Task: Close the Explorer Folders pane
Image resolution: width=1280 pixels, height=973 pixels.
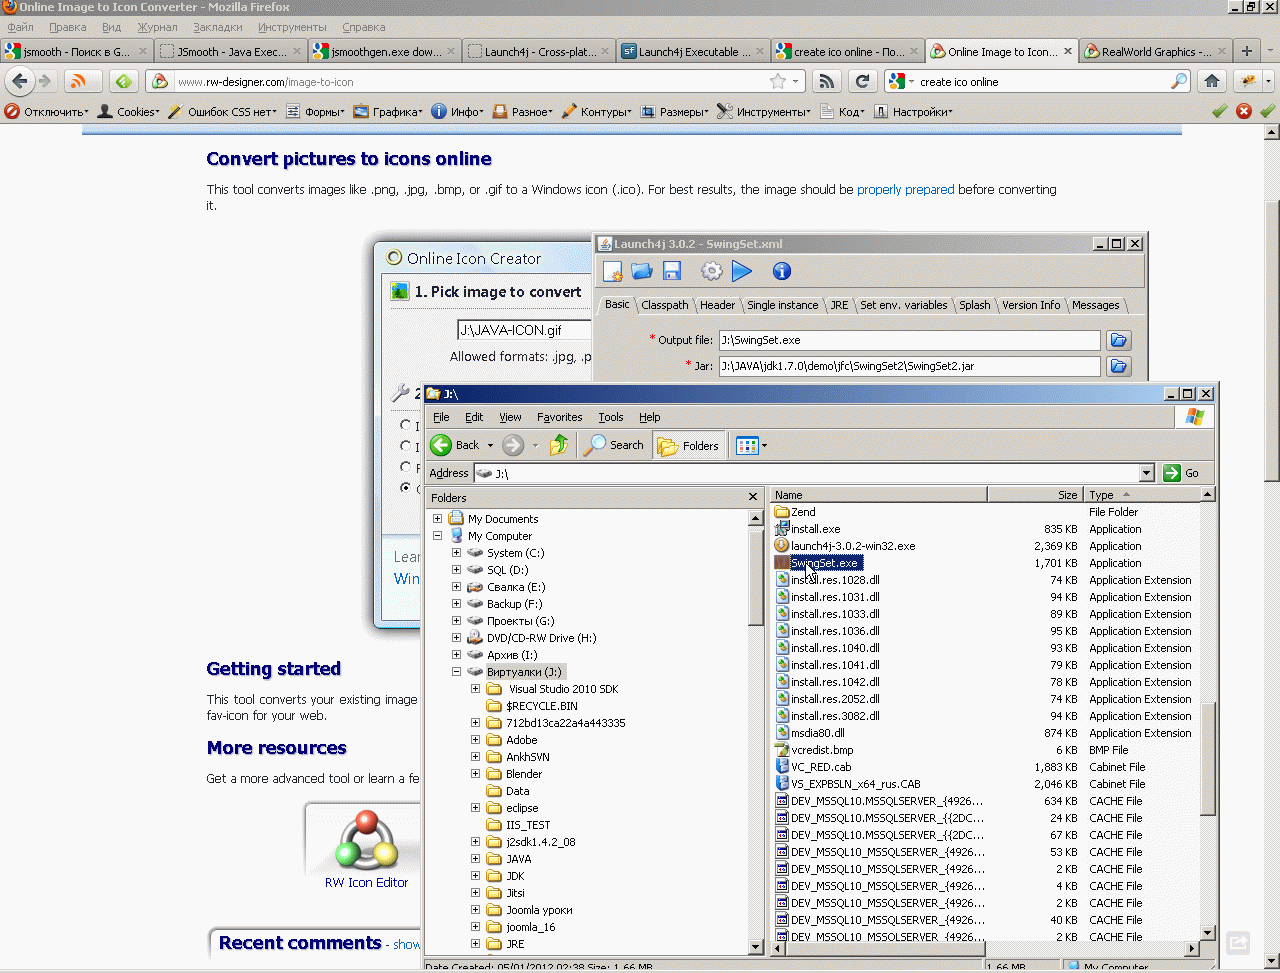Action: coord(753,497)
